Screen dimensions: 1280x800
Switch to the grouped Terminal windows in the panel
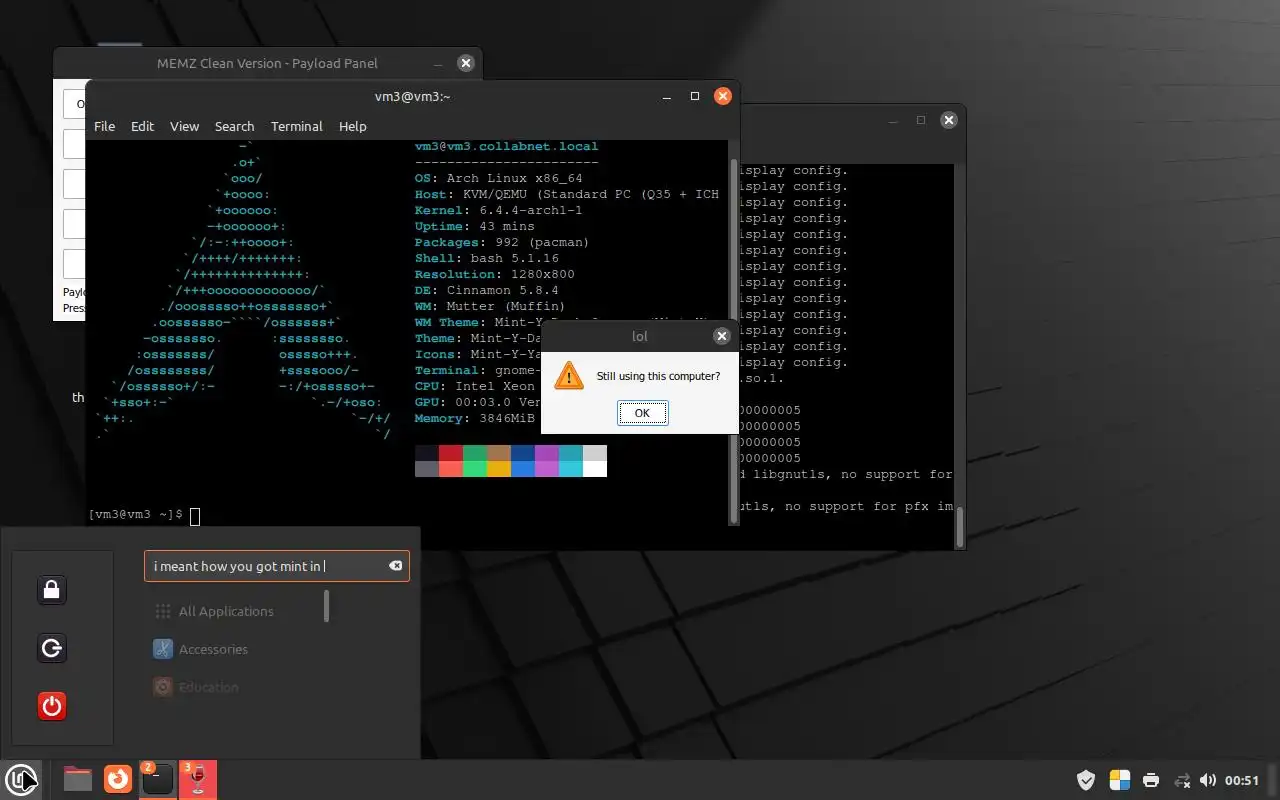pos(157,779)
